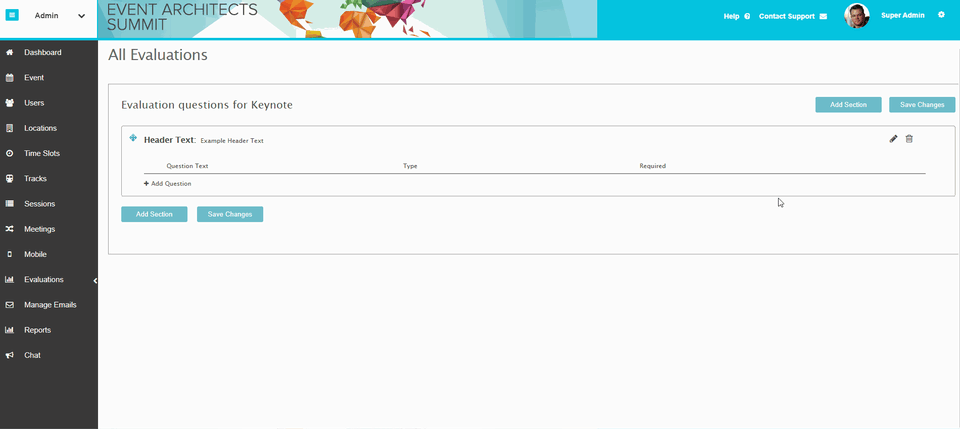Click the bottom Add Section button

154,214
